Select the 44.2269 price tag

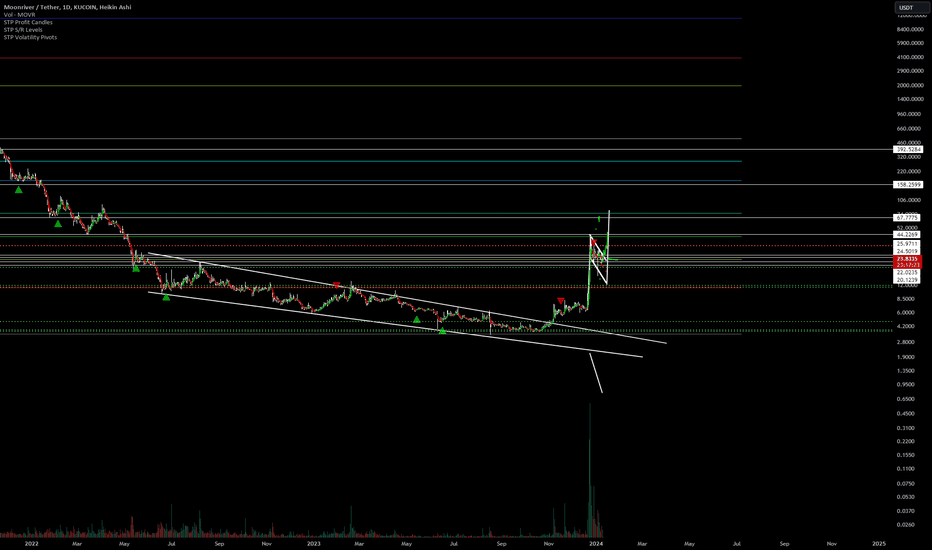coord(908,235)
